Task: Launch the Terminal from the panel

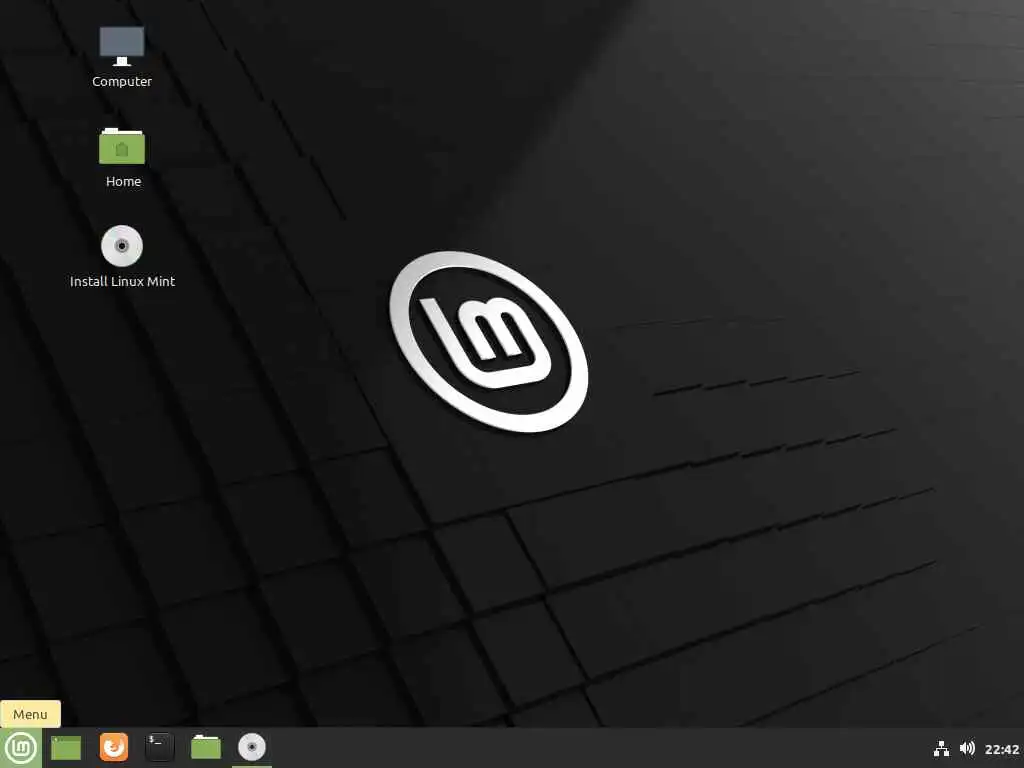Action: click(x=159, y=747)
